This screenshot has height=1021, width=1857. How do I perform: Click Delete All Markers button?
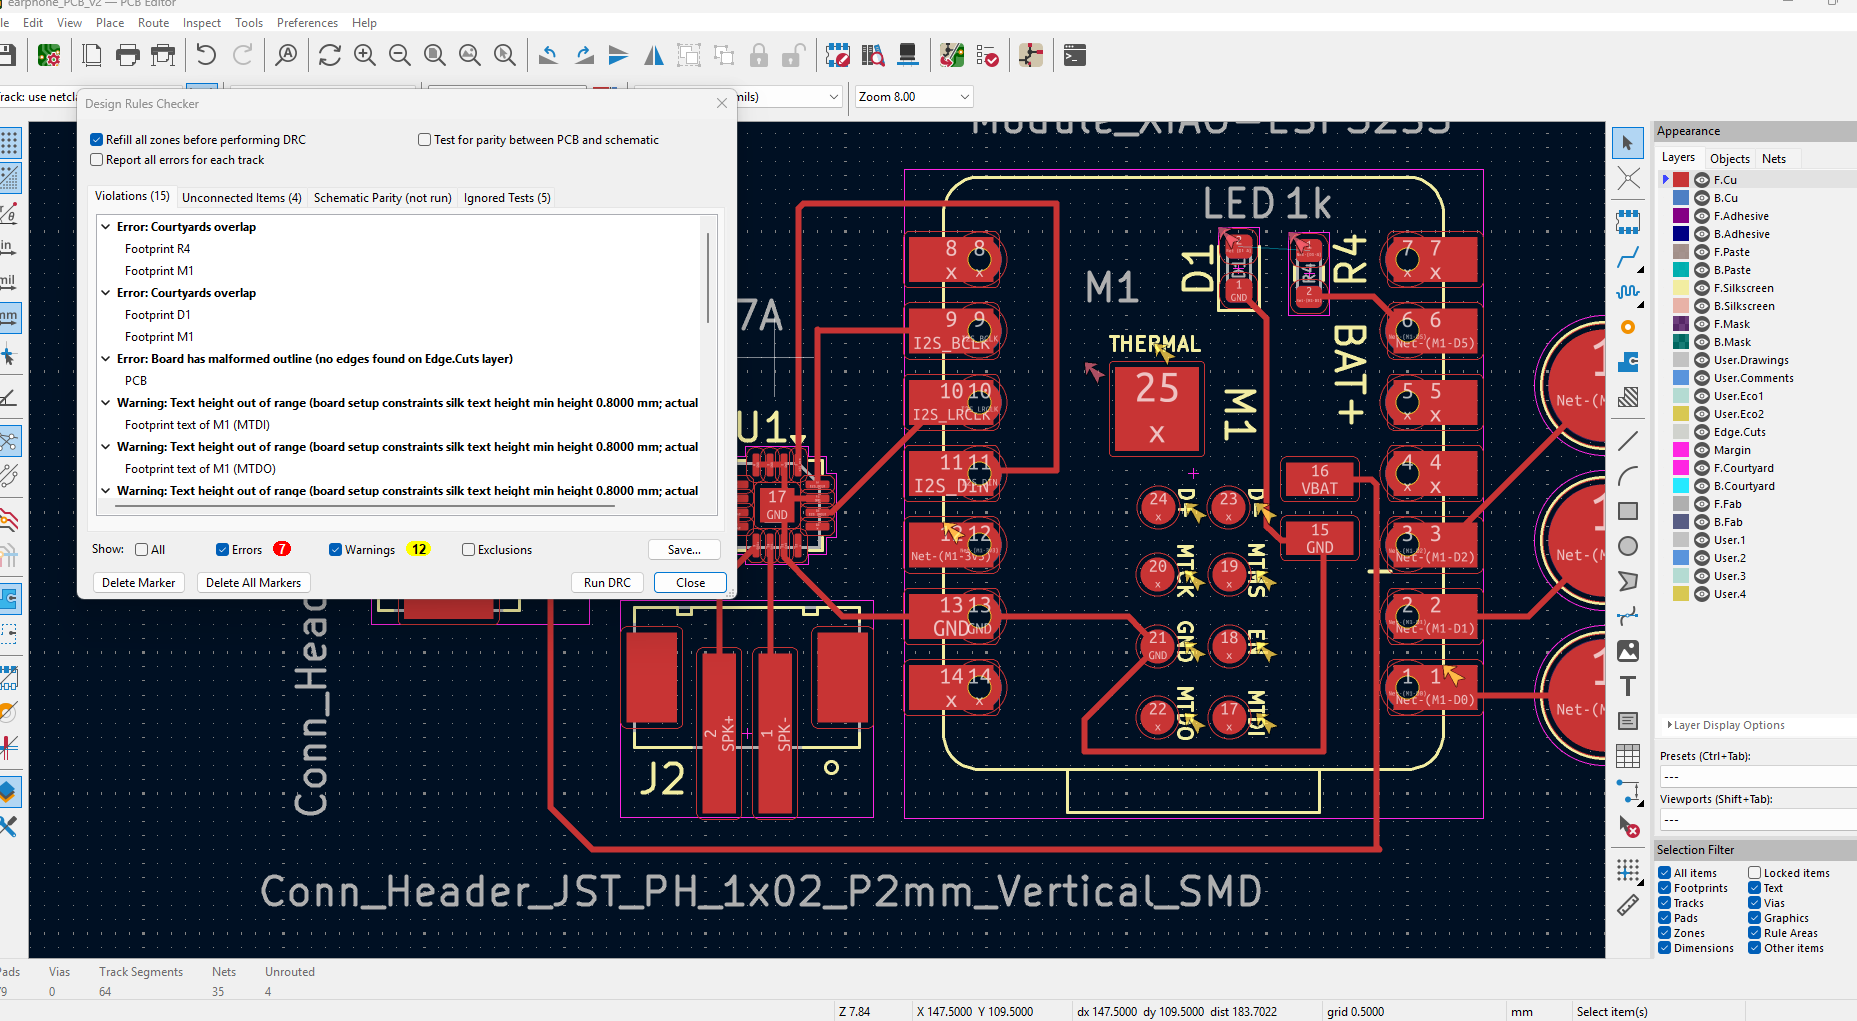point(253,583)
